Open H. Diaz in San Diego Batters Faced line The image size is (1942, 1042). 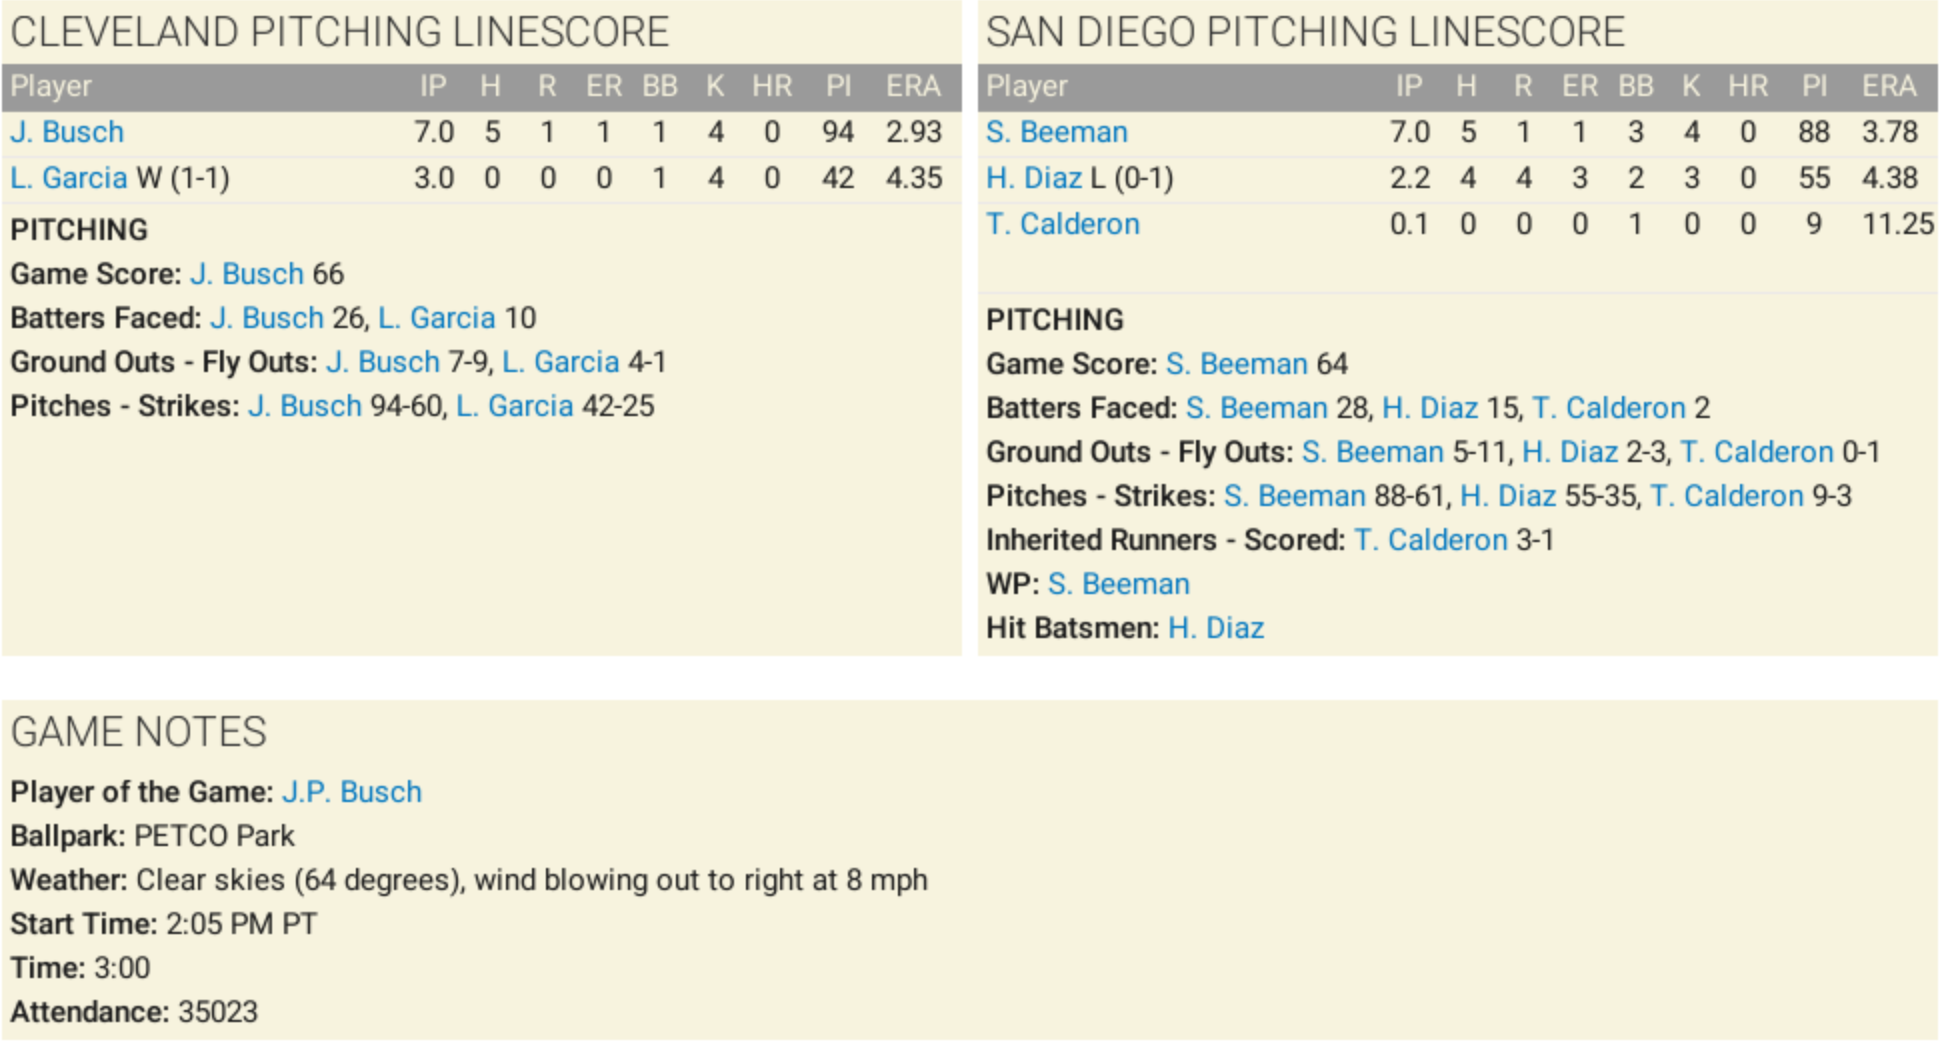point(1429,408)
